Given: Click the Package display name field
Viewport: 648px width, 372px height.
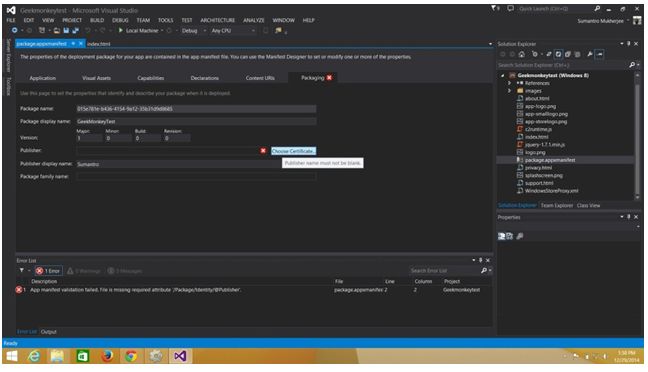Looking at the screenshot, I should [196, 121].
